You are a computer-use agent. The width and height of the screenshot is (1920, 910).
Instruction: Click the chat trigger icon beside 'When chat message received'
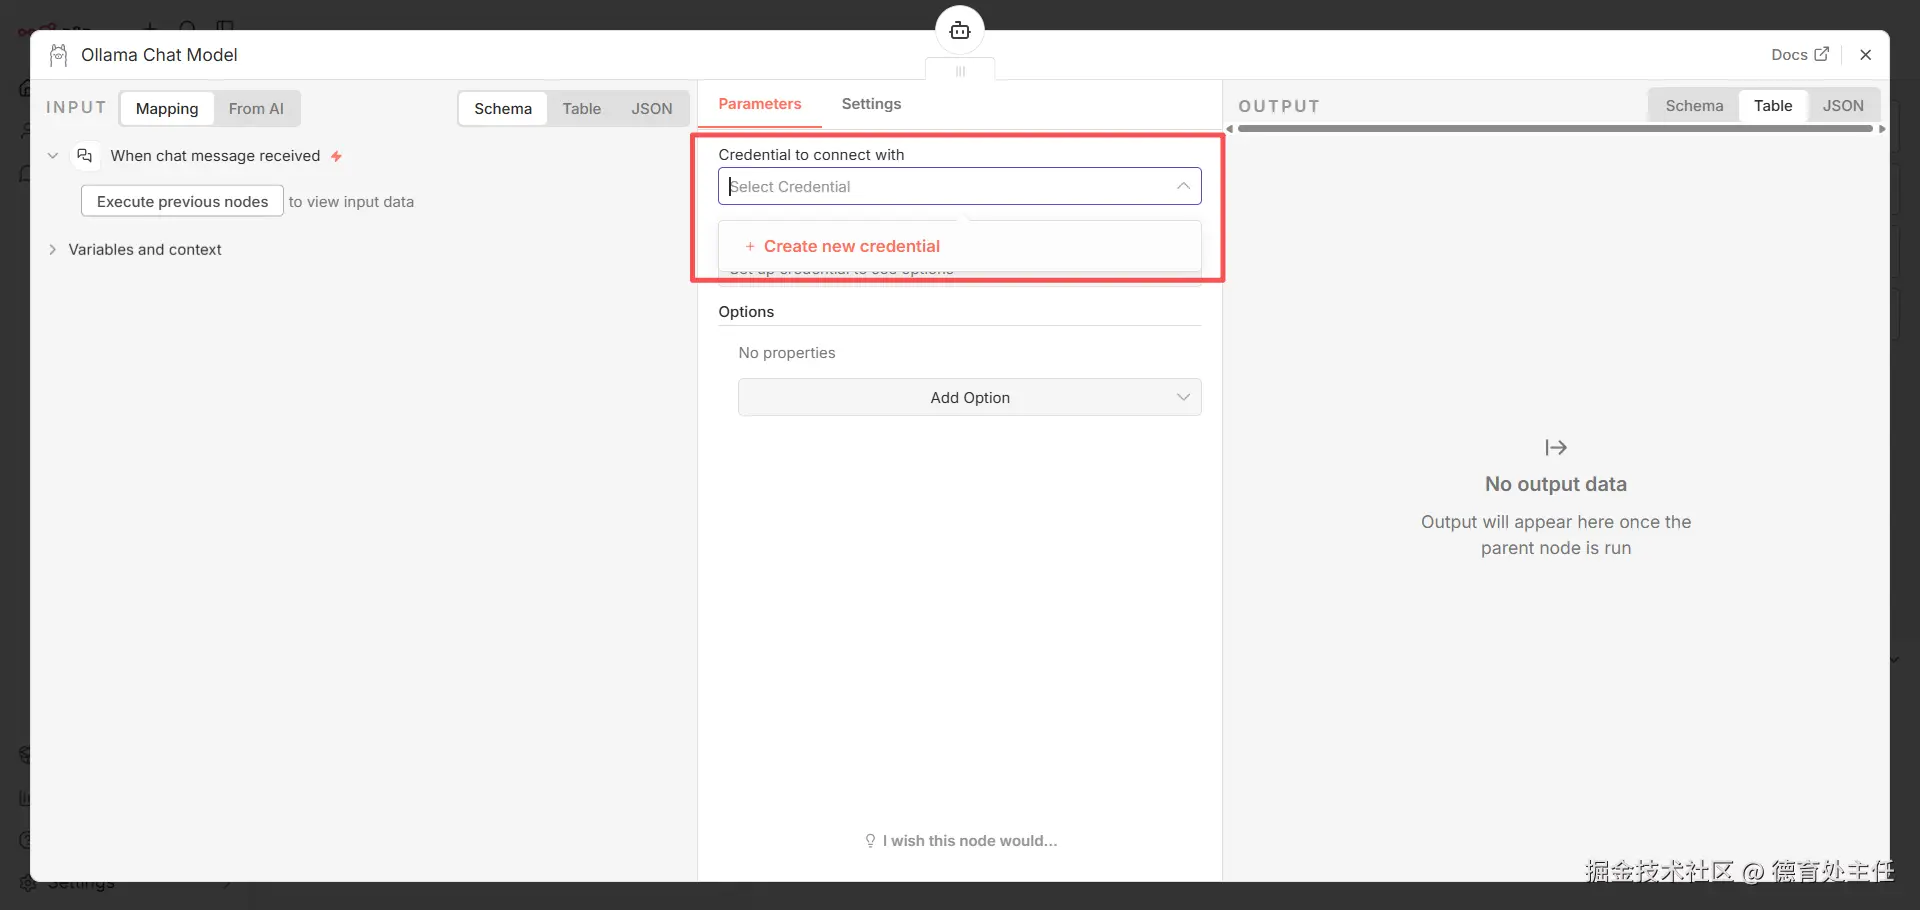[x=85, y=156]
